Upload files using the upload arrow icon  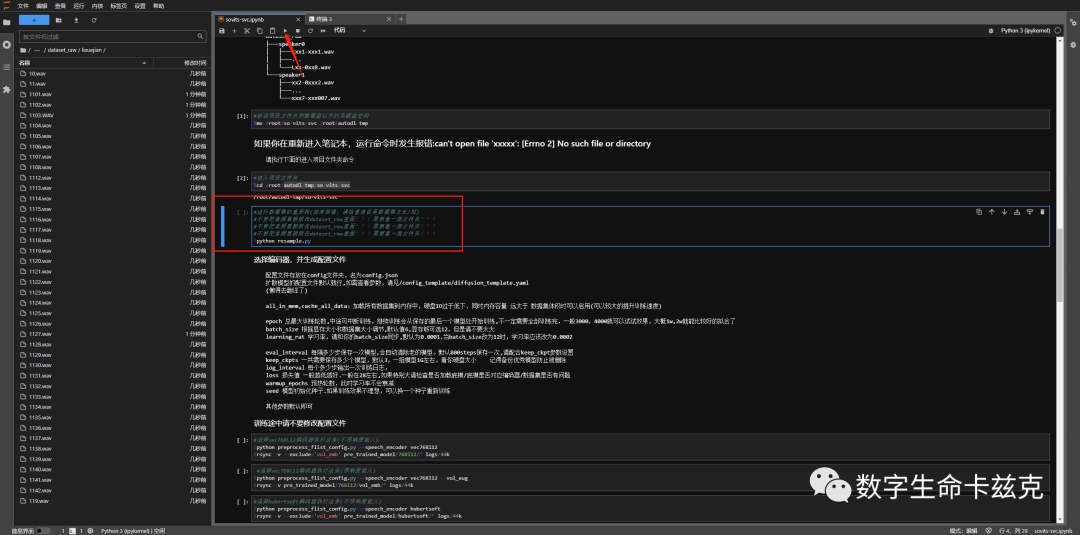(x=76, y=20)
